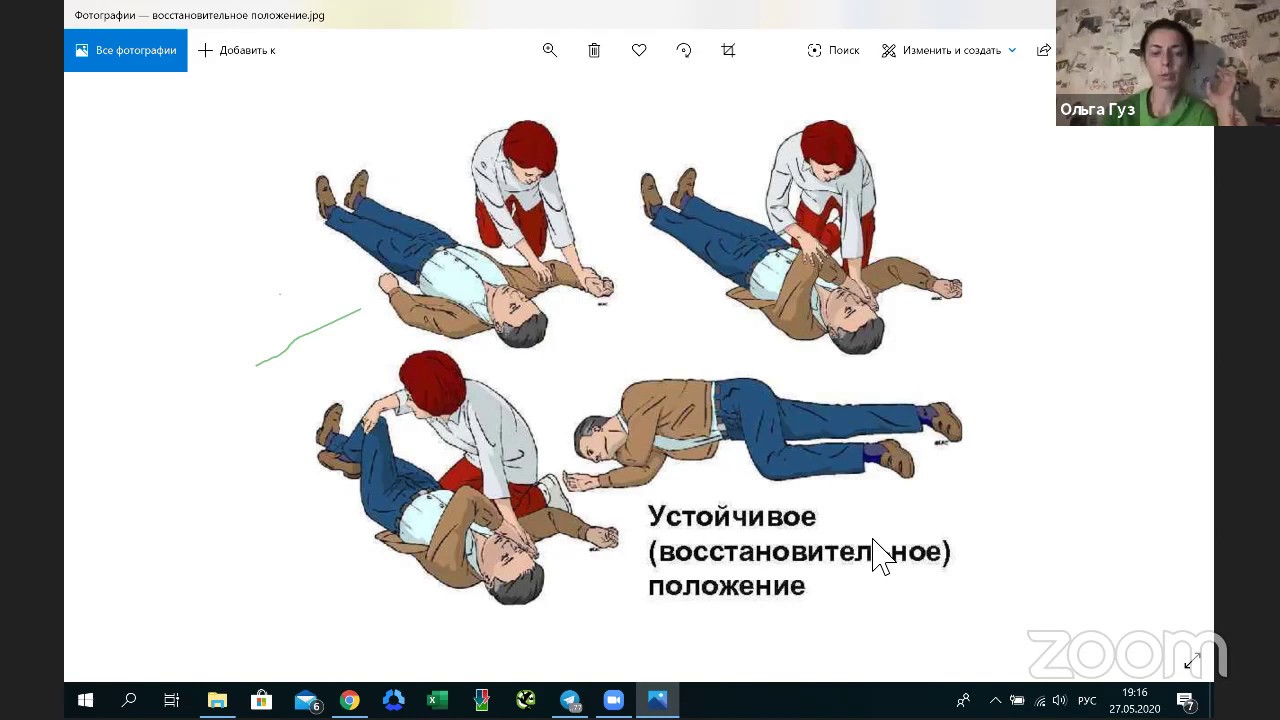Open the green-red arrow app on taskbar
Viewport: 1280px width, 720px height.
pos(482,701)
